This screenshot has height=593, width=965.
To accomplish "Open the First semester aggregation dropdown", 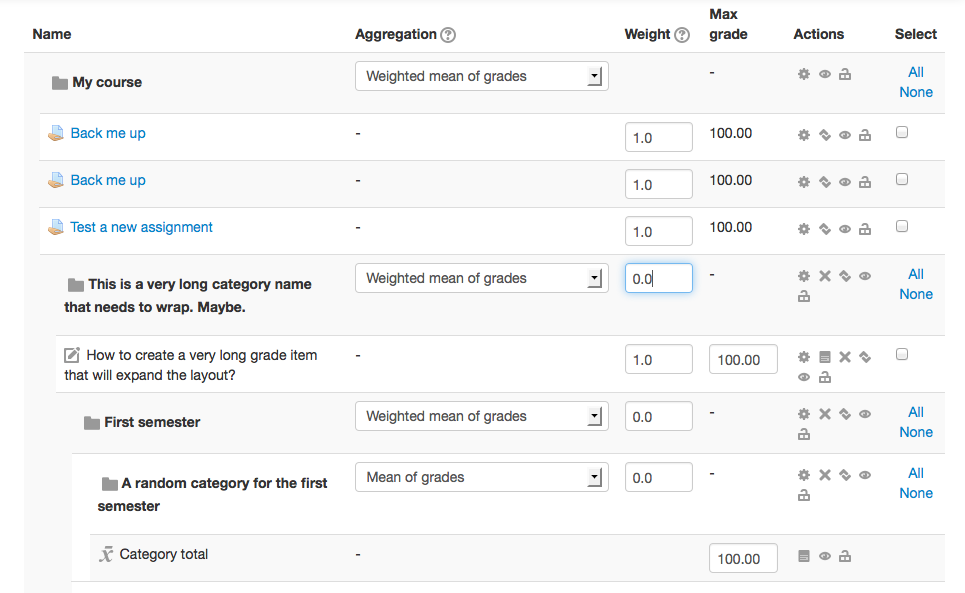I will coord(481,416).
